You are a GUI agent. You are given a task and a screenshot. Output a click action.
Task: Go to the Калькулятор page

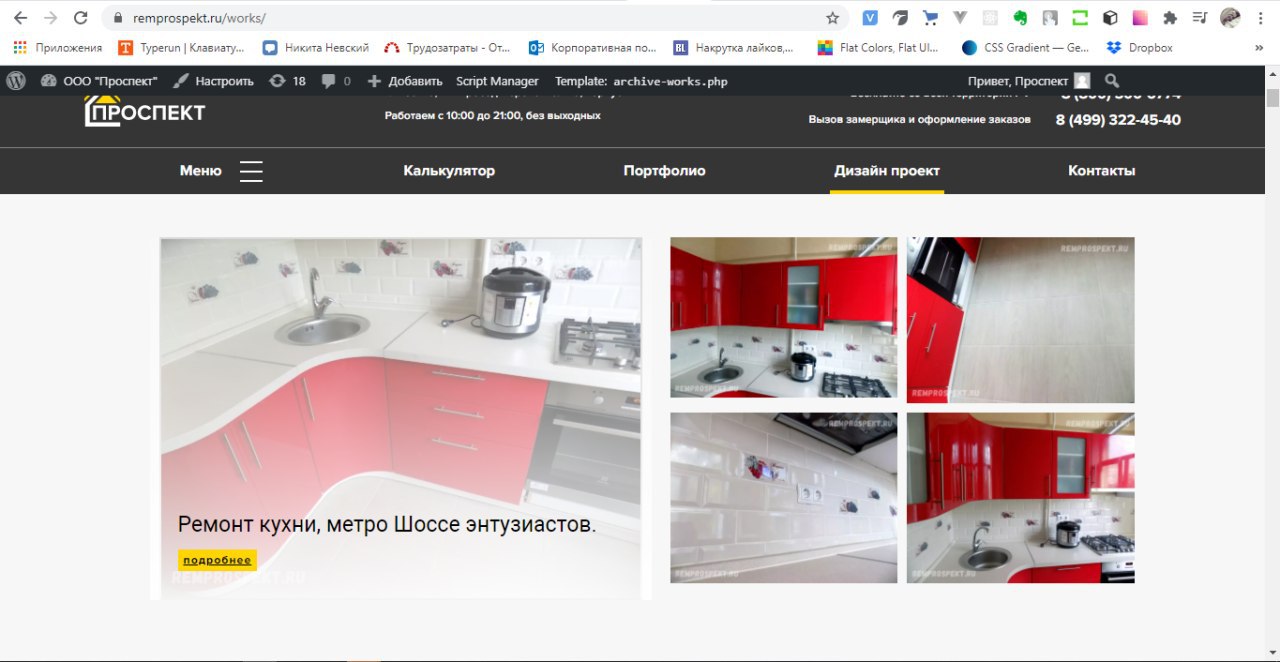pyautogui.click(x=449, y=171)
